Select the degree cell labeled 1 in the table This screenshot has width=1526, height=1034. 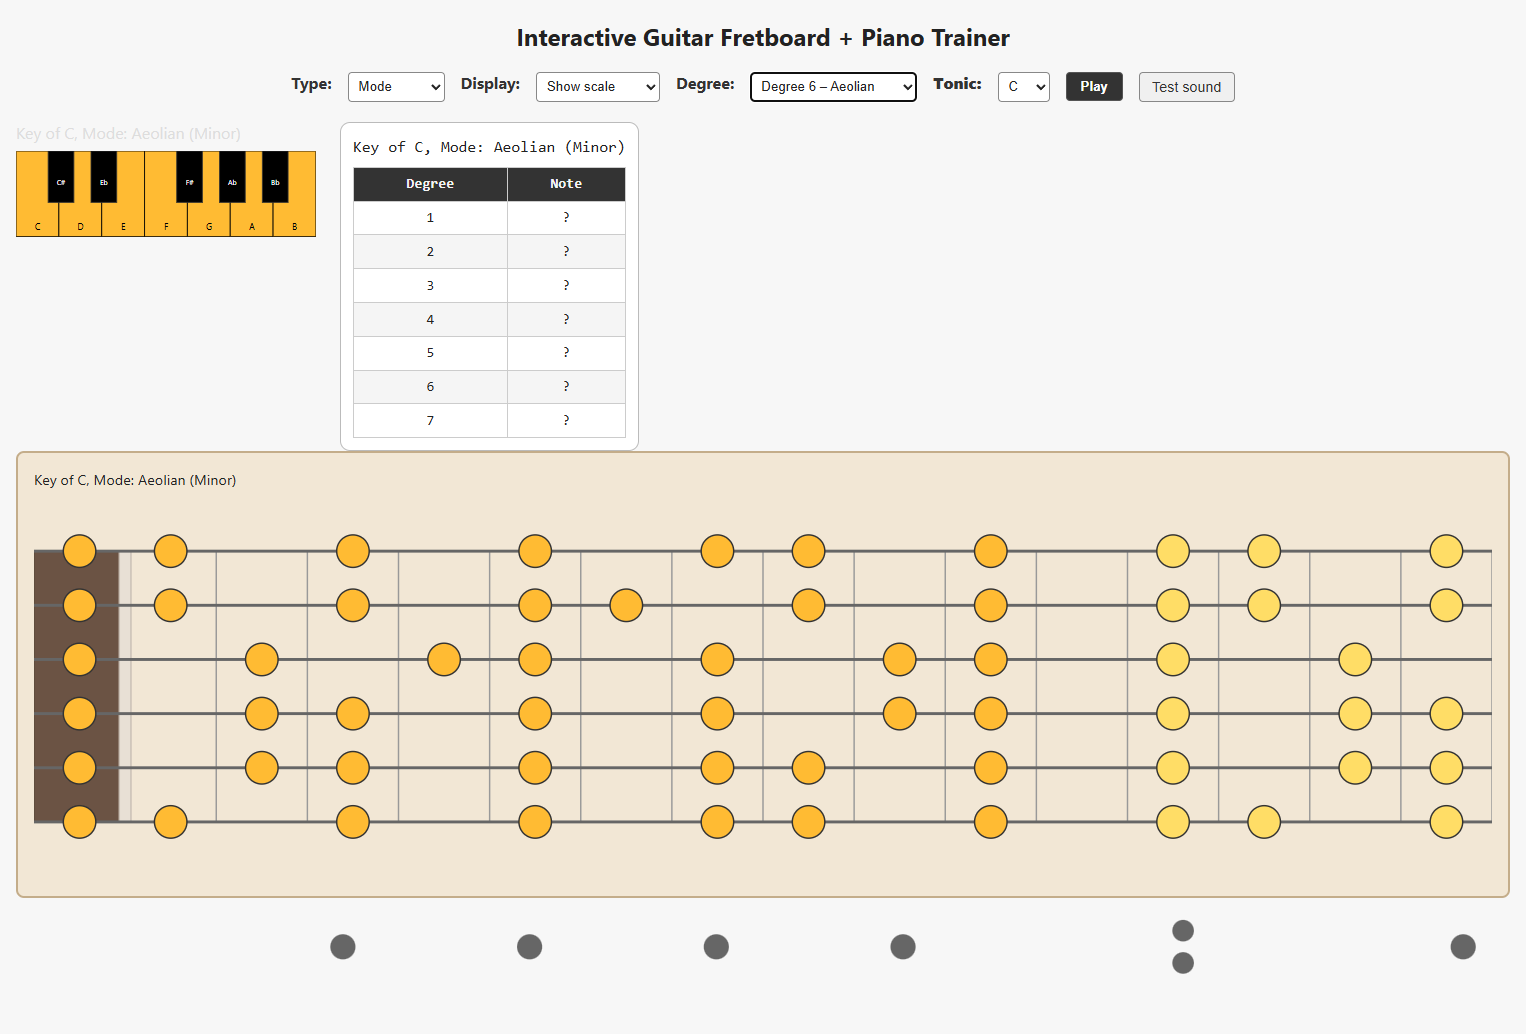(430, 218)
